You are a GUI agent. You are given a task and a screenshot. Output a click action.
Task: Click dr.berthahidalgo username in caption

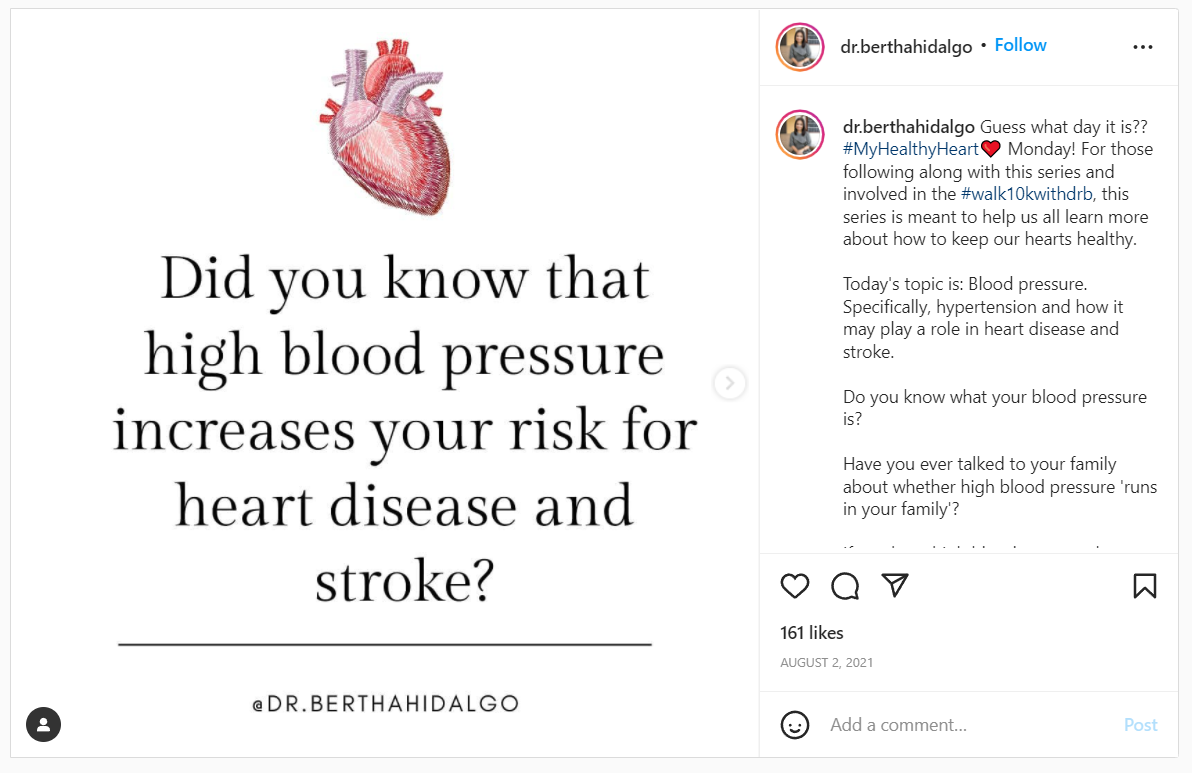(909, 127)
